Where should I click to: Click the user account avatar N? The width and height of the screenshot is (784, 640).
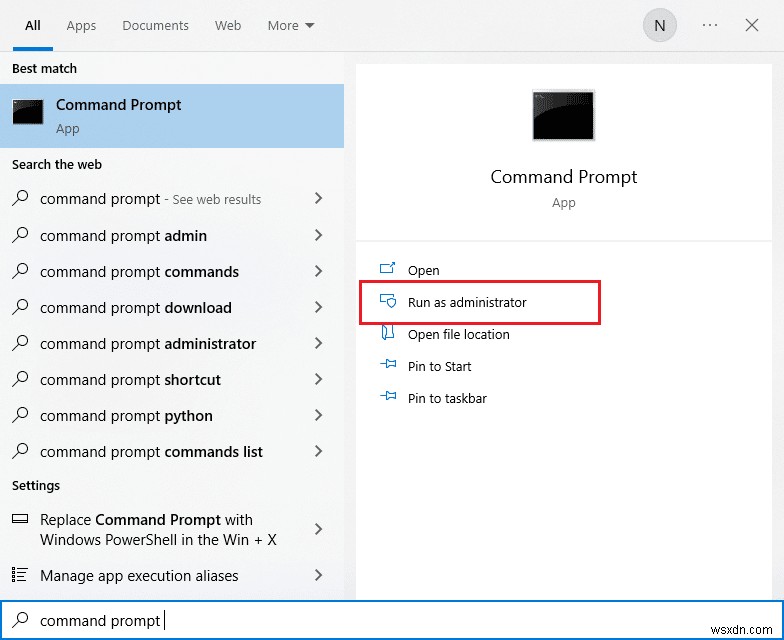(x=659, y=26)
